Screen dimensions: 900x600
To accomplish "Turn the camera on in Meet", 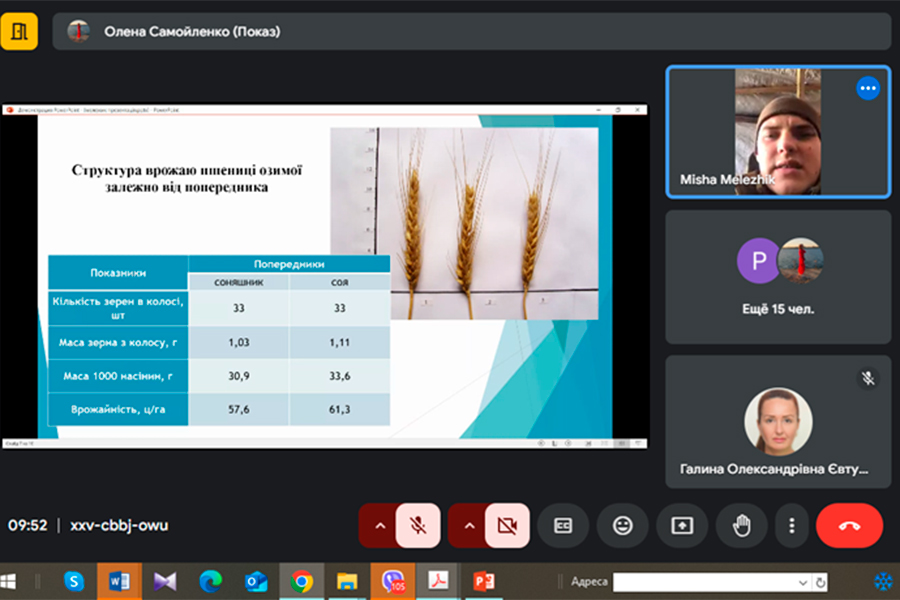I will [x=507, y=525].
